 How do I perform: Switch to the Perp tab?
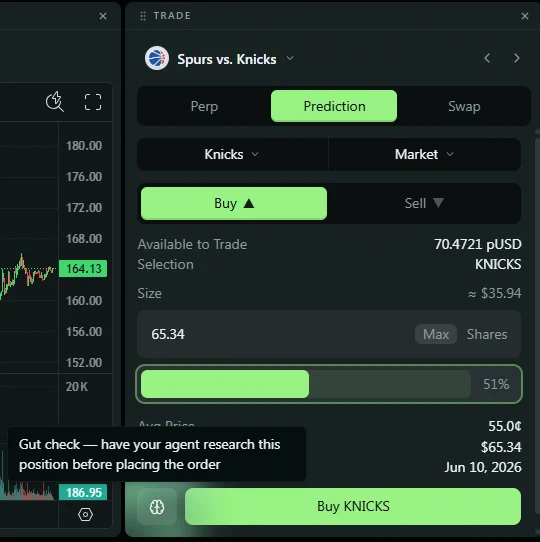point(204,106)
